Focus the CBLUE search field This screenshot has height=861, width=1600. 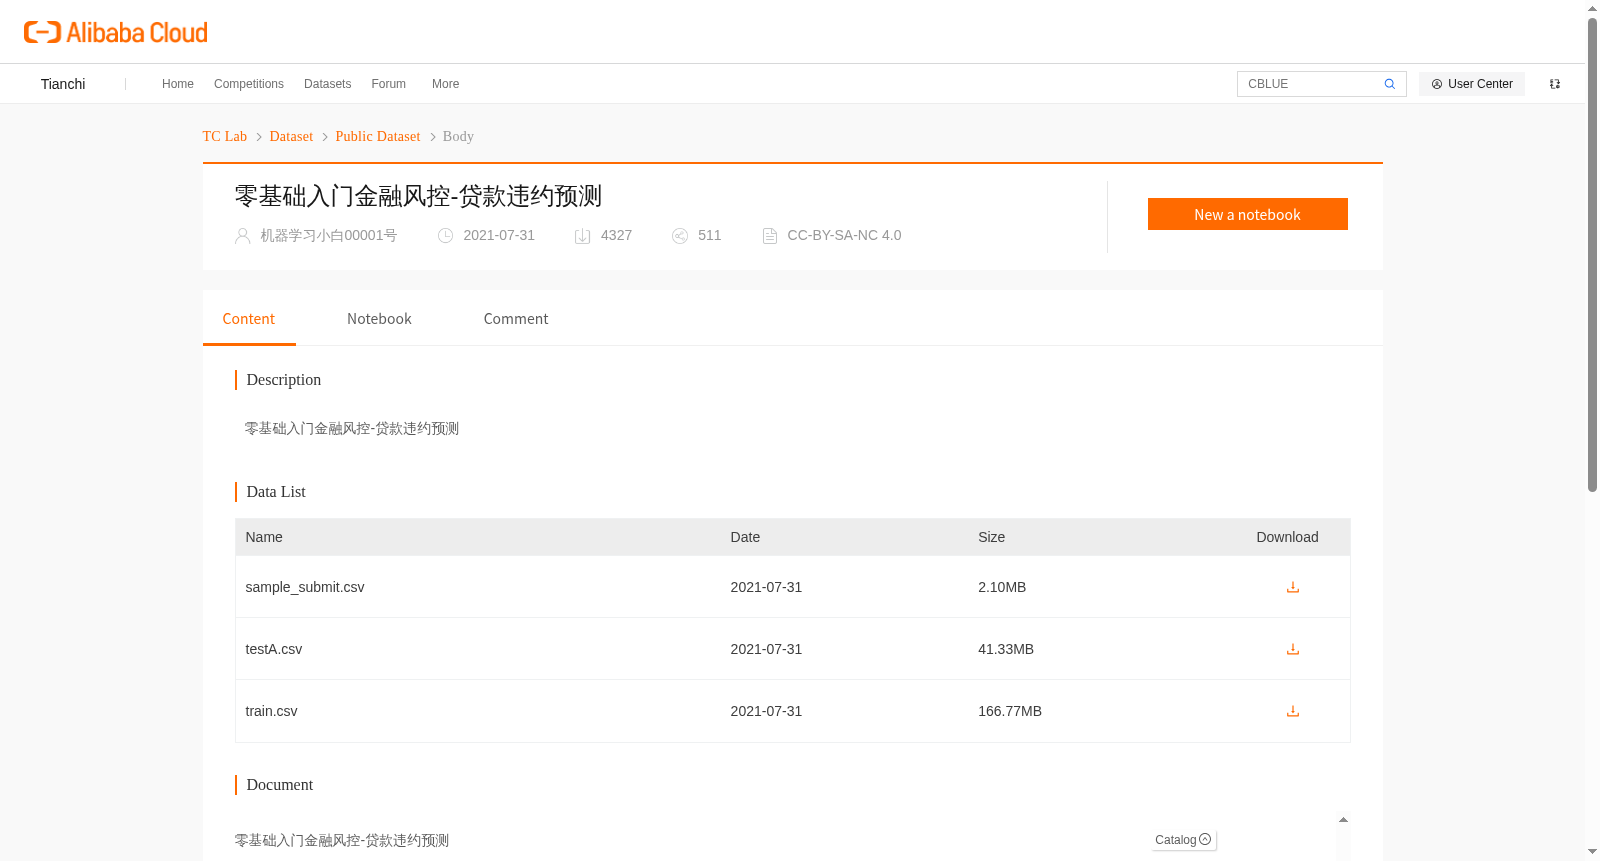pyautogui.click(x=1310, y=84)
